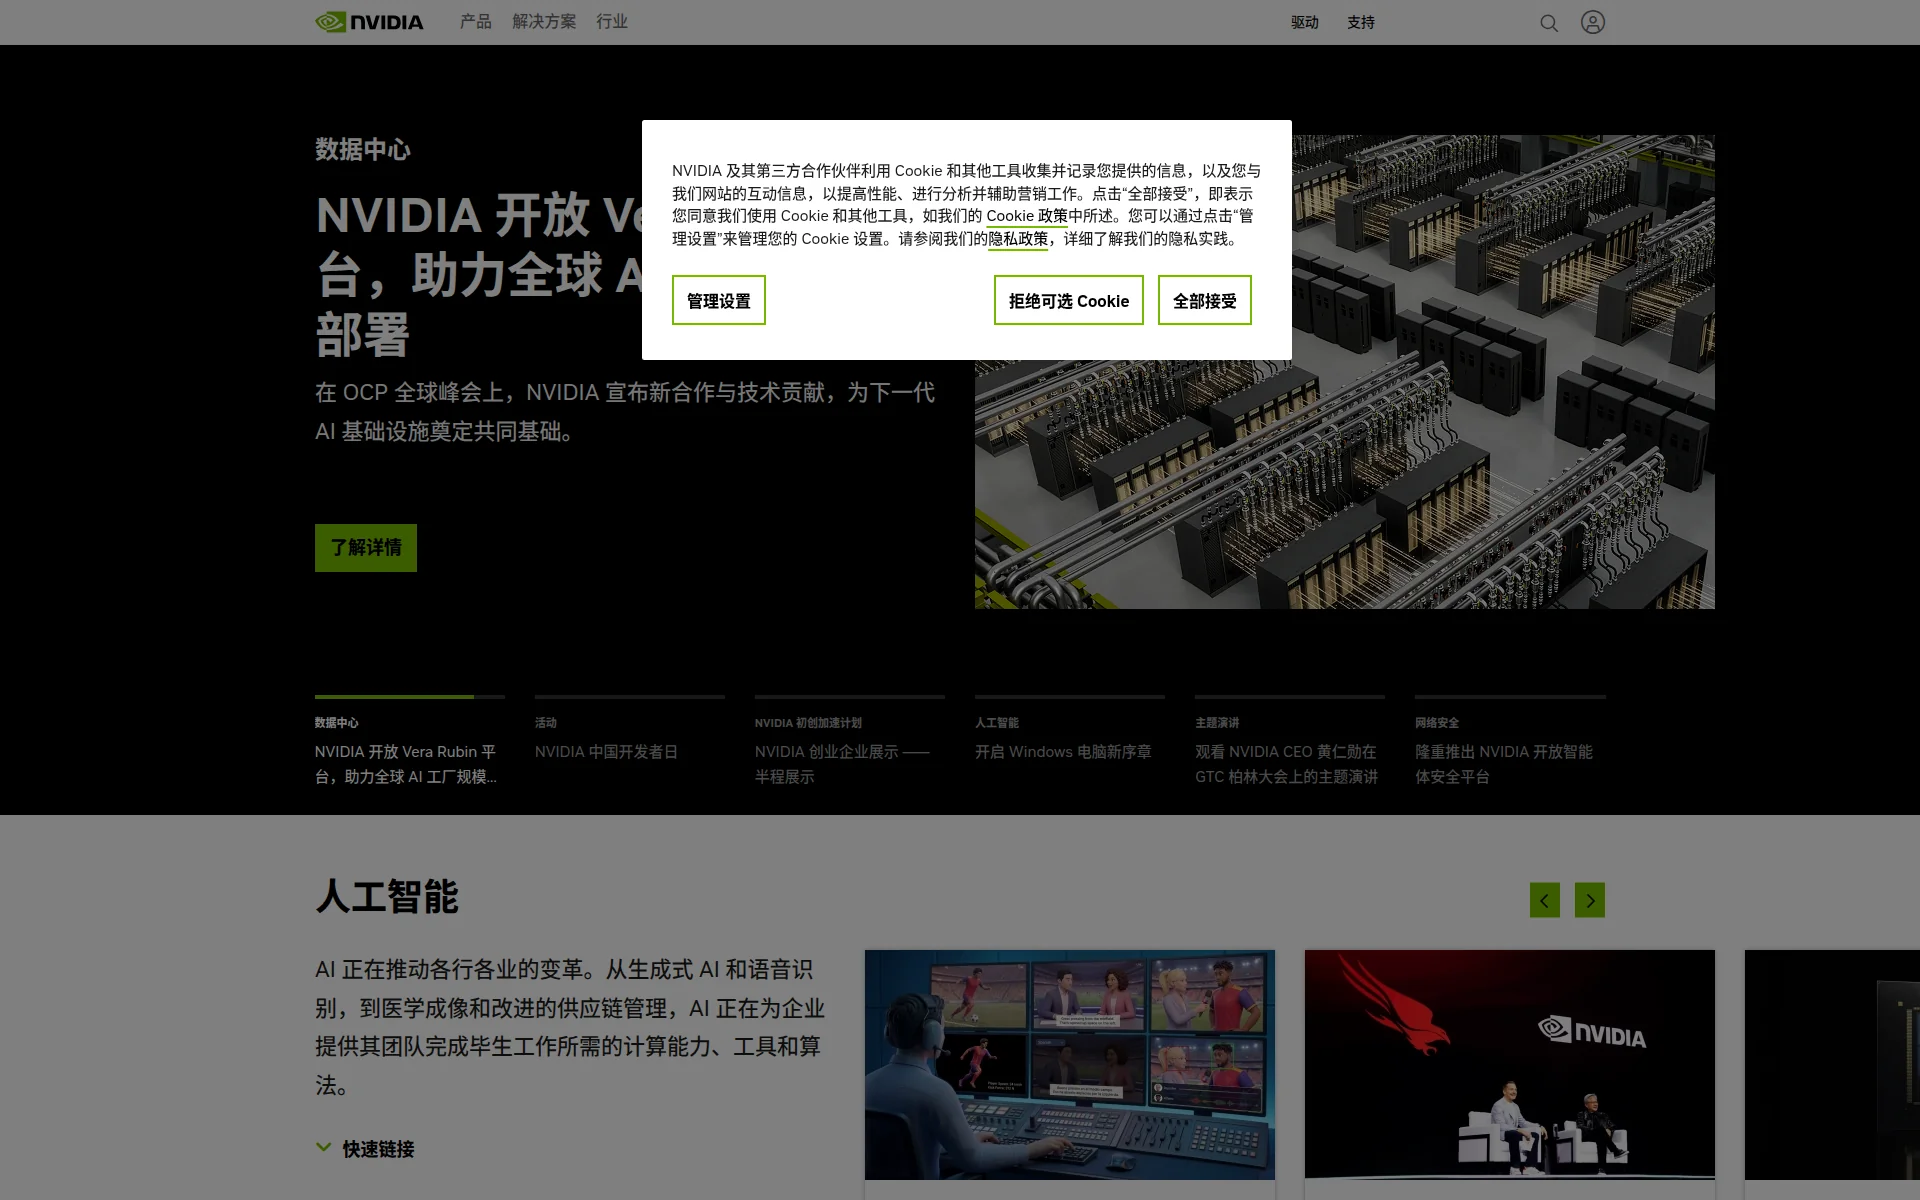1920x1200 pixels.
Task: Click the 全部接受 button
Action: click(1205, 300)
